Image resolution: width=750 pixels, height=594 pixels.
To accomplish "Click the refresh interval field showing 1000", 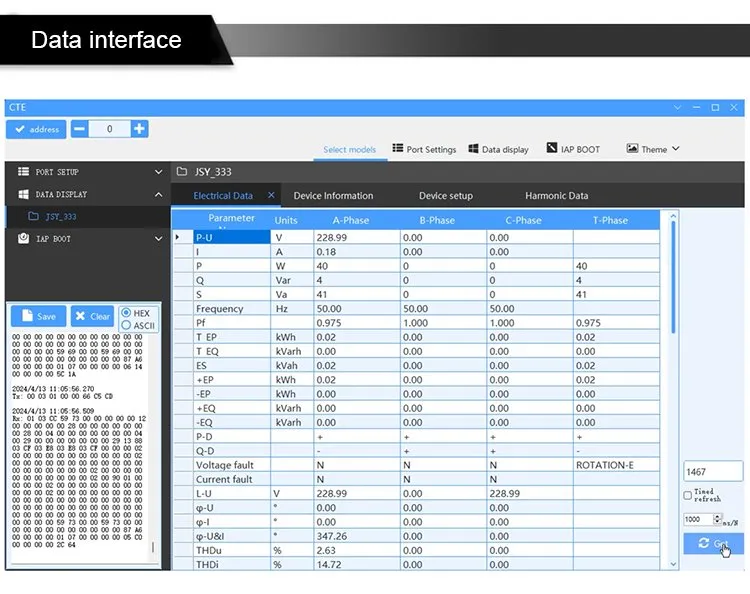I will point(698,519).
